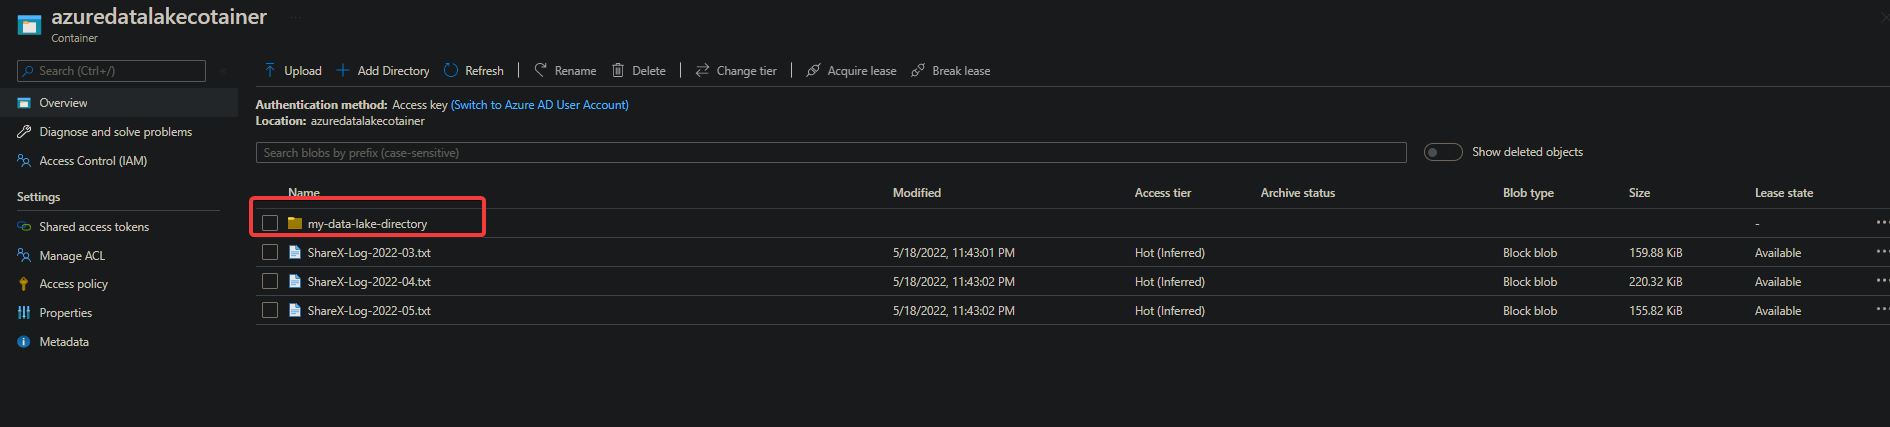Click the file icon of ShareX-Log-2022-03.txt
The image size is (1890, 427).
pos(295,252)
